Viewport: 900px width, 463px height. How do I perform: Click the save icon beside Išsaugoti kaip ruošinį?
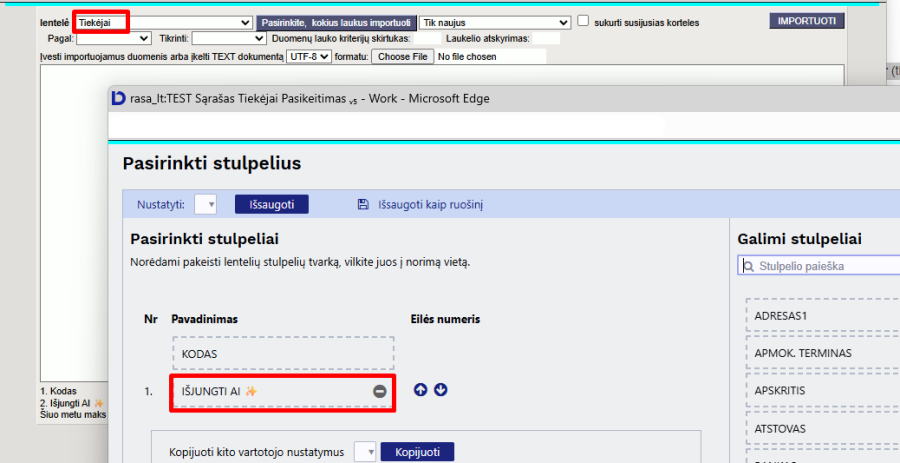[x=363, y=205]
